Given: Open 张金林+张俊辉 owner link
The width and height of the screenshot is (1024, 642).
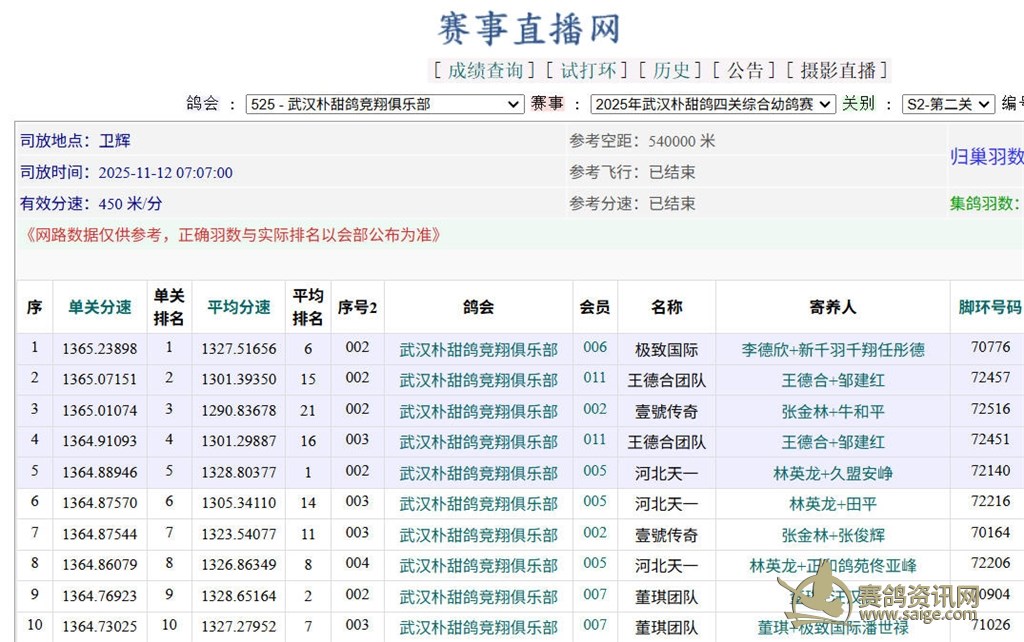Looking at the screenshot, I should (x=832, y=535).
